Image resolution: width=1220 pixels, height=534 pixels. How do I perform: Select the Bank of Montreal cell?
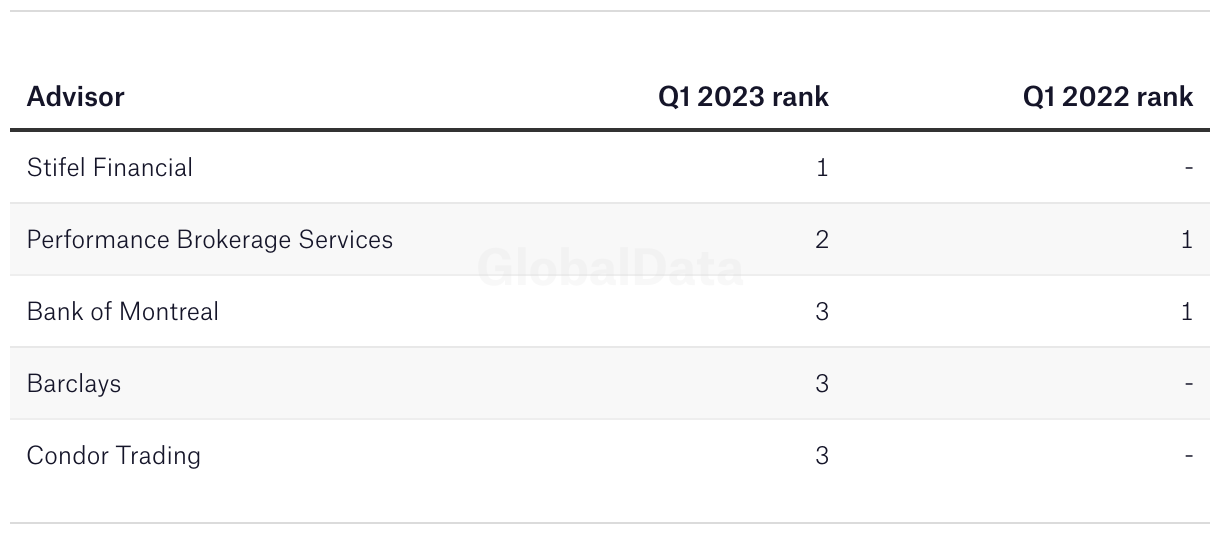(123, 311)
